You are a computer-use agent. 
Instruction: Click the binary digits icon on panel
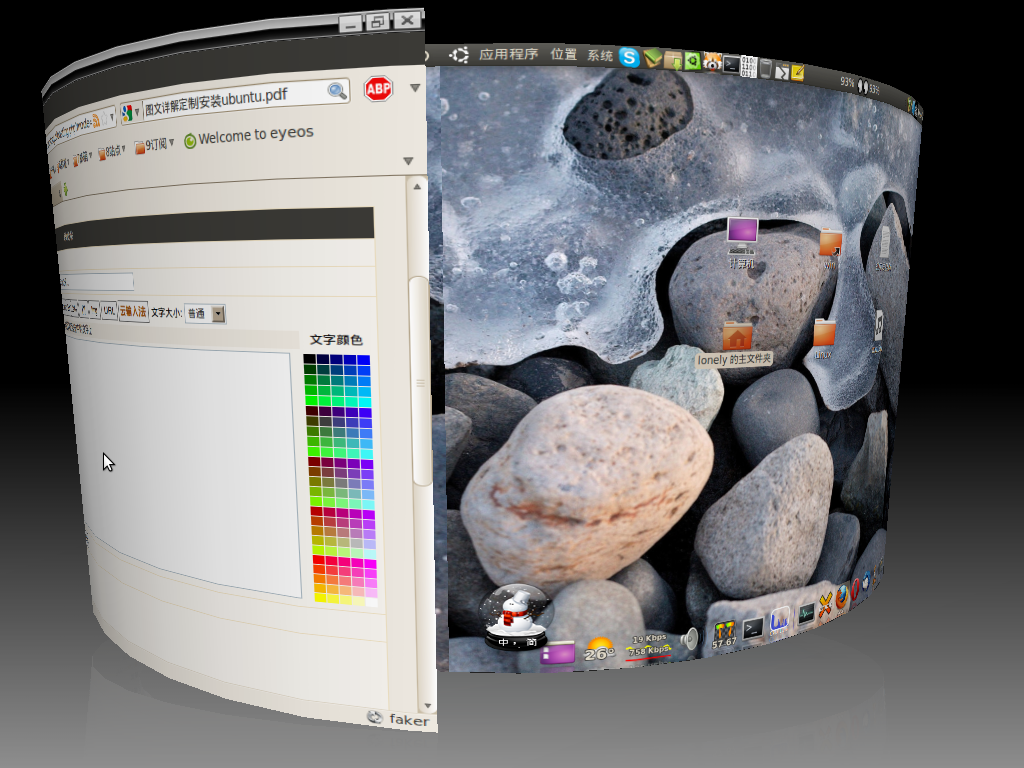pyautogui.click(x=748, y=66)
